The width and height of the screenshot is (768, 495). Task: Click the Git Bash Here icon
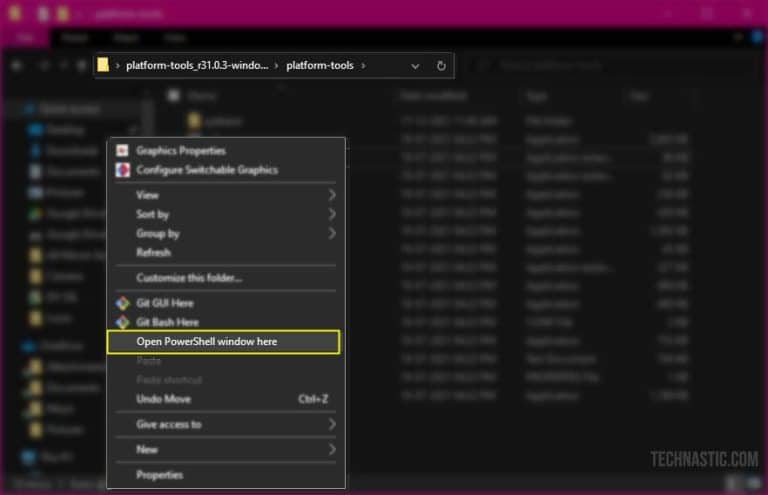coord(123,322)
